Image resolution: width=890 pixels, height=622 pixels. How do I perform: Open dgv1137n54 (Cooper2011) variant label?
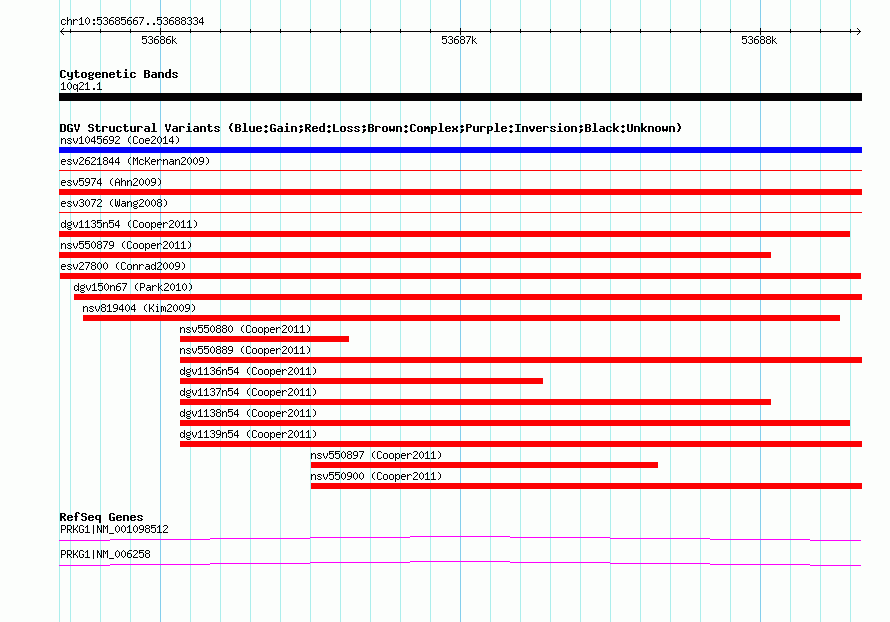pyautogui.click(x=248, y=392)
